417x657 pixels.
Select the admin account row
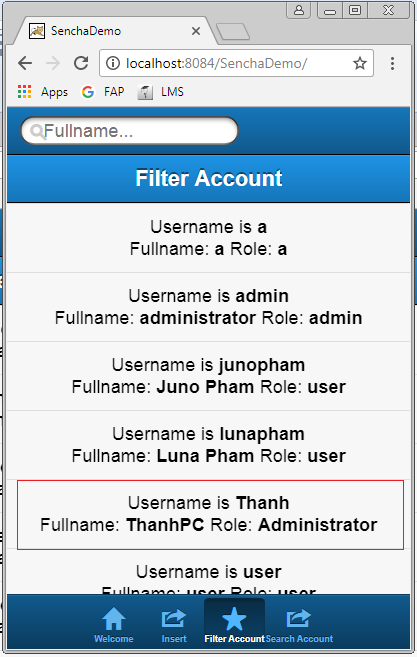click(x=209, y=307)
